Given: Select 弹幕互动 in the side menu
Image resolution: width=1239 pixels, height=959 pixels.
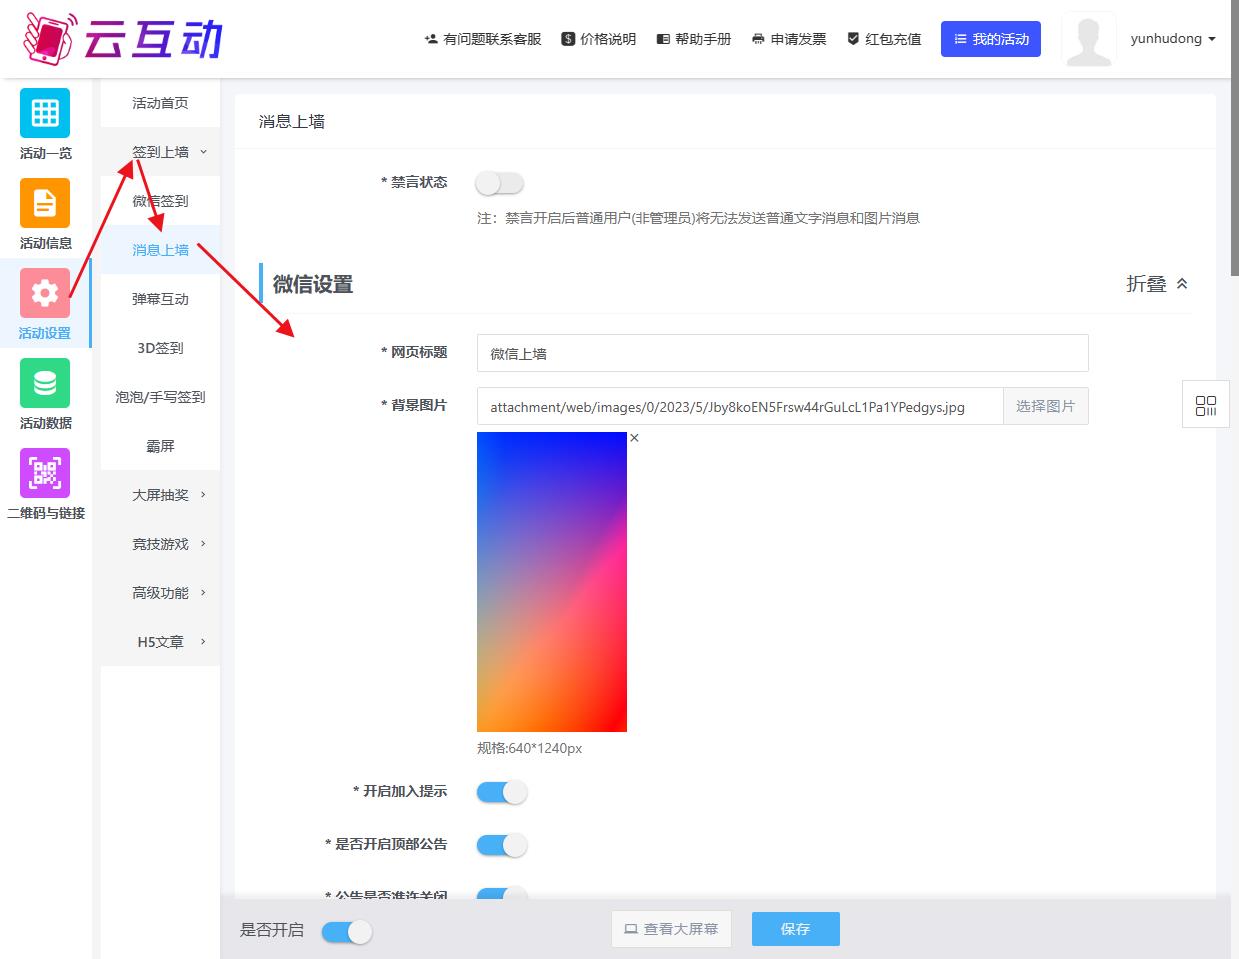Looking at the screenshot, I should click(160, 299).
